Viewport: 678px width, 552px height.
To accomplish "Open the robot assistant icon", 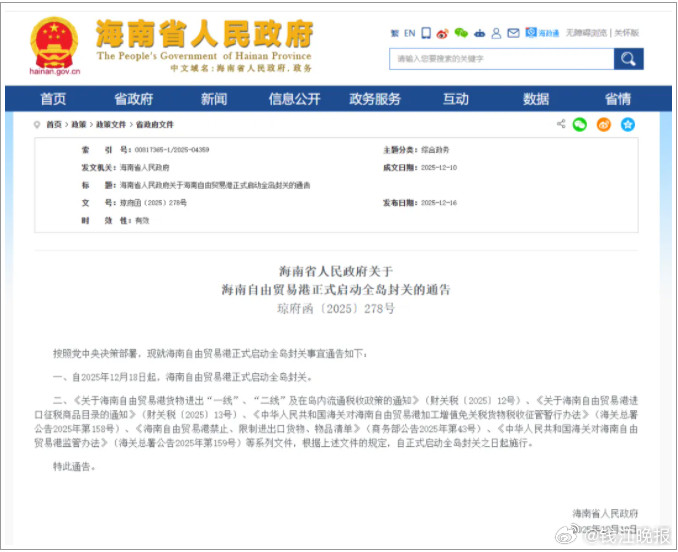I will click(x=480, y=33).
